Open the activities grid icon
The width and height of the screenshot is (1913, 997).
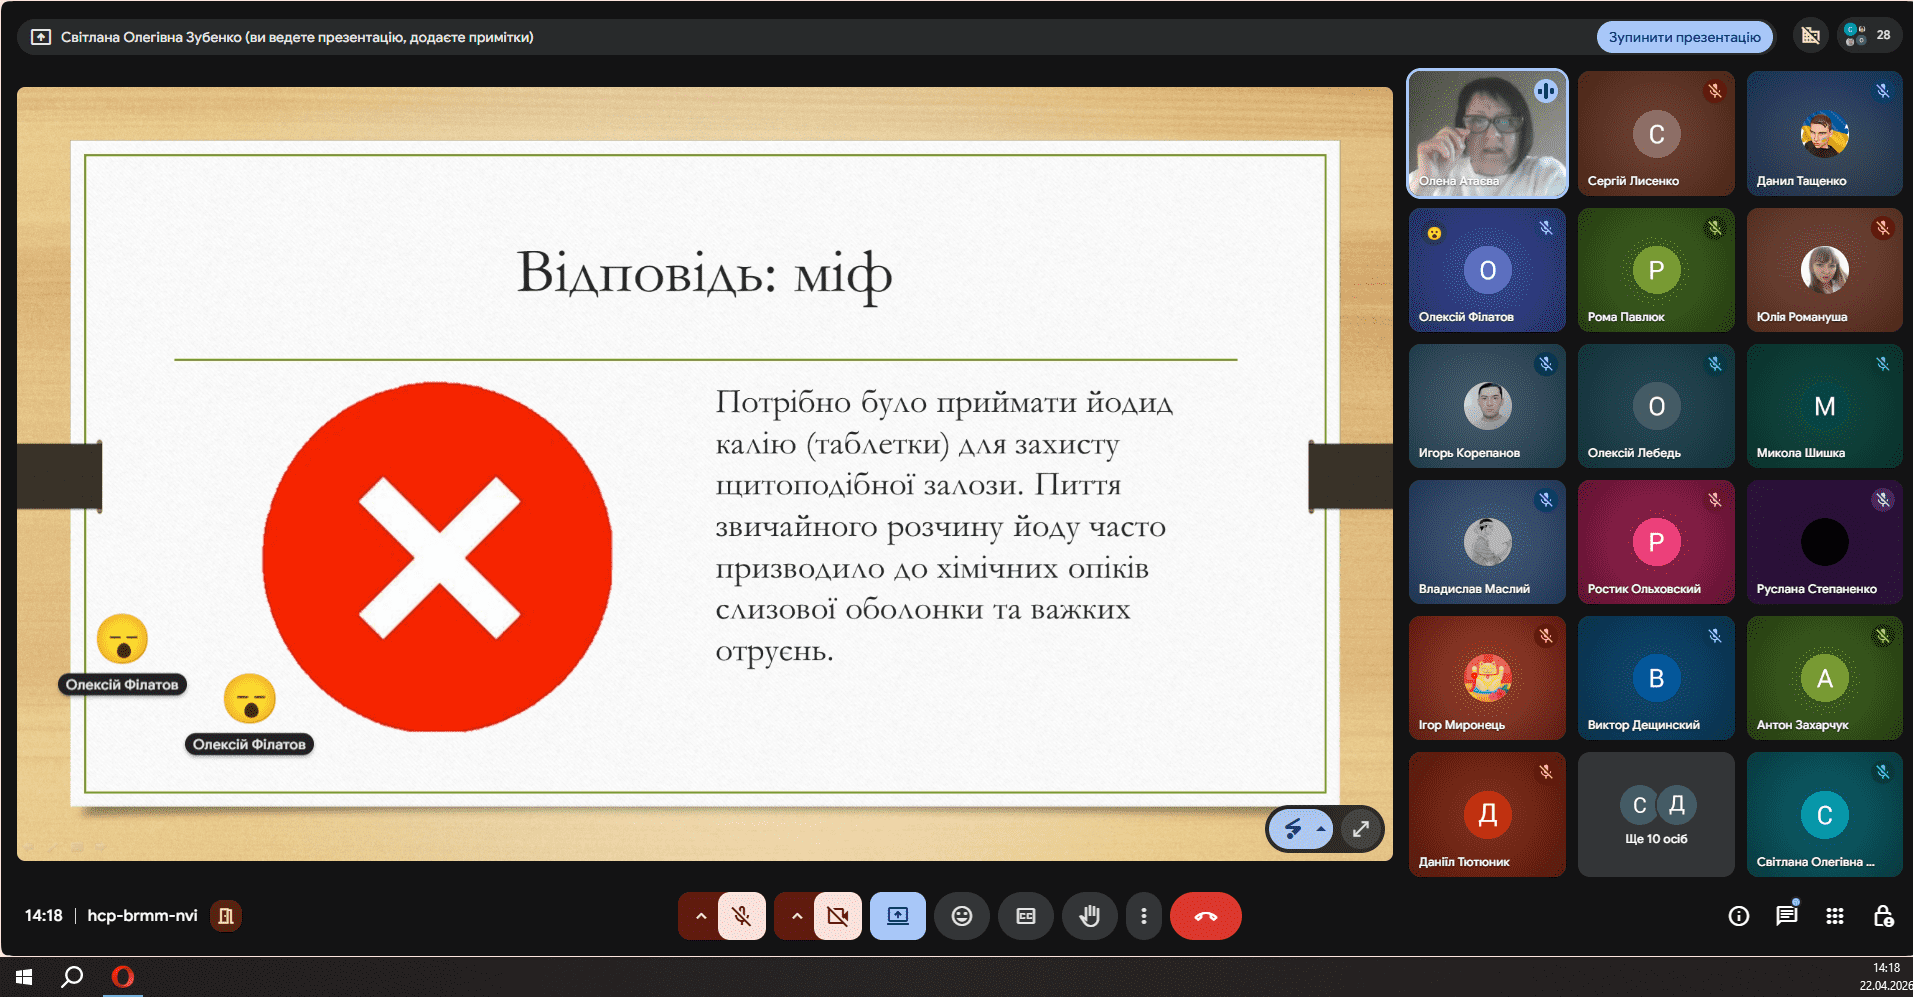[x=1835, y=916]
